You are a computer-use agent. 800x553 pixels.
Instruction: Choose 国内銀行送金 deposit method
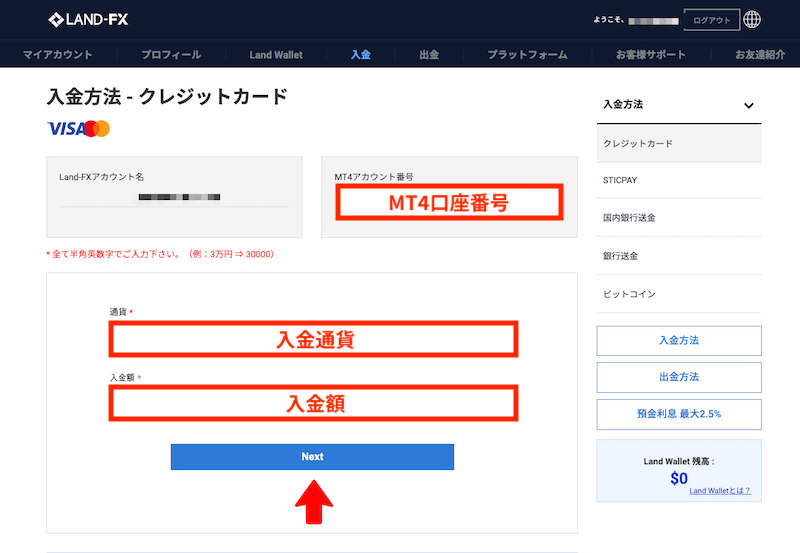tap(679, 218)
